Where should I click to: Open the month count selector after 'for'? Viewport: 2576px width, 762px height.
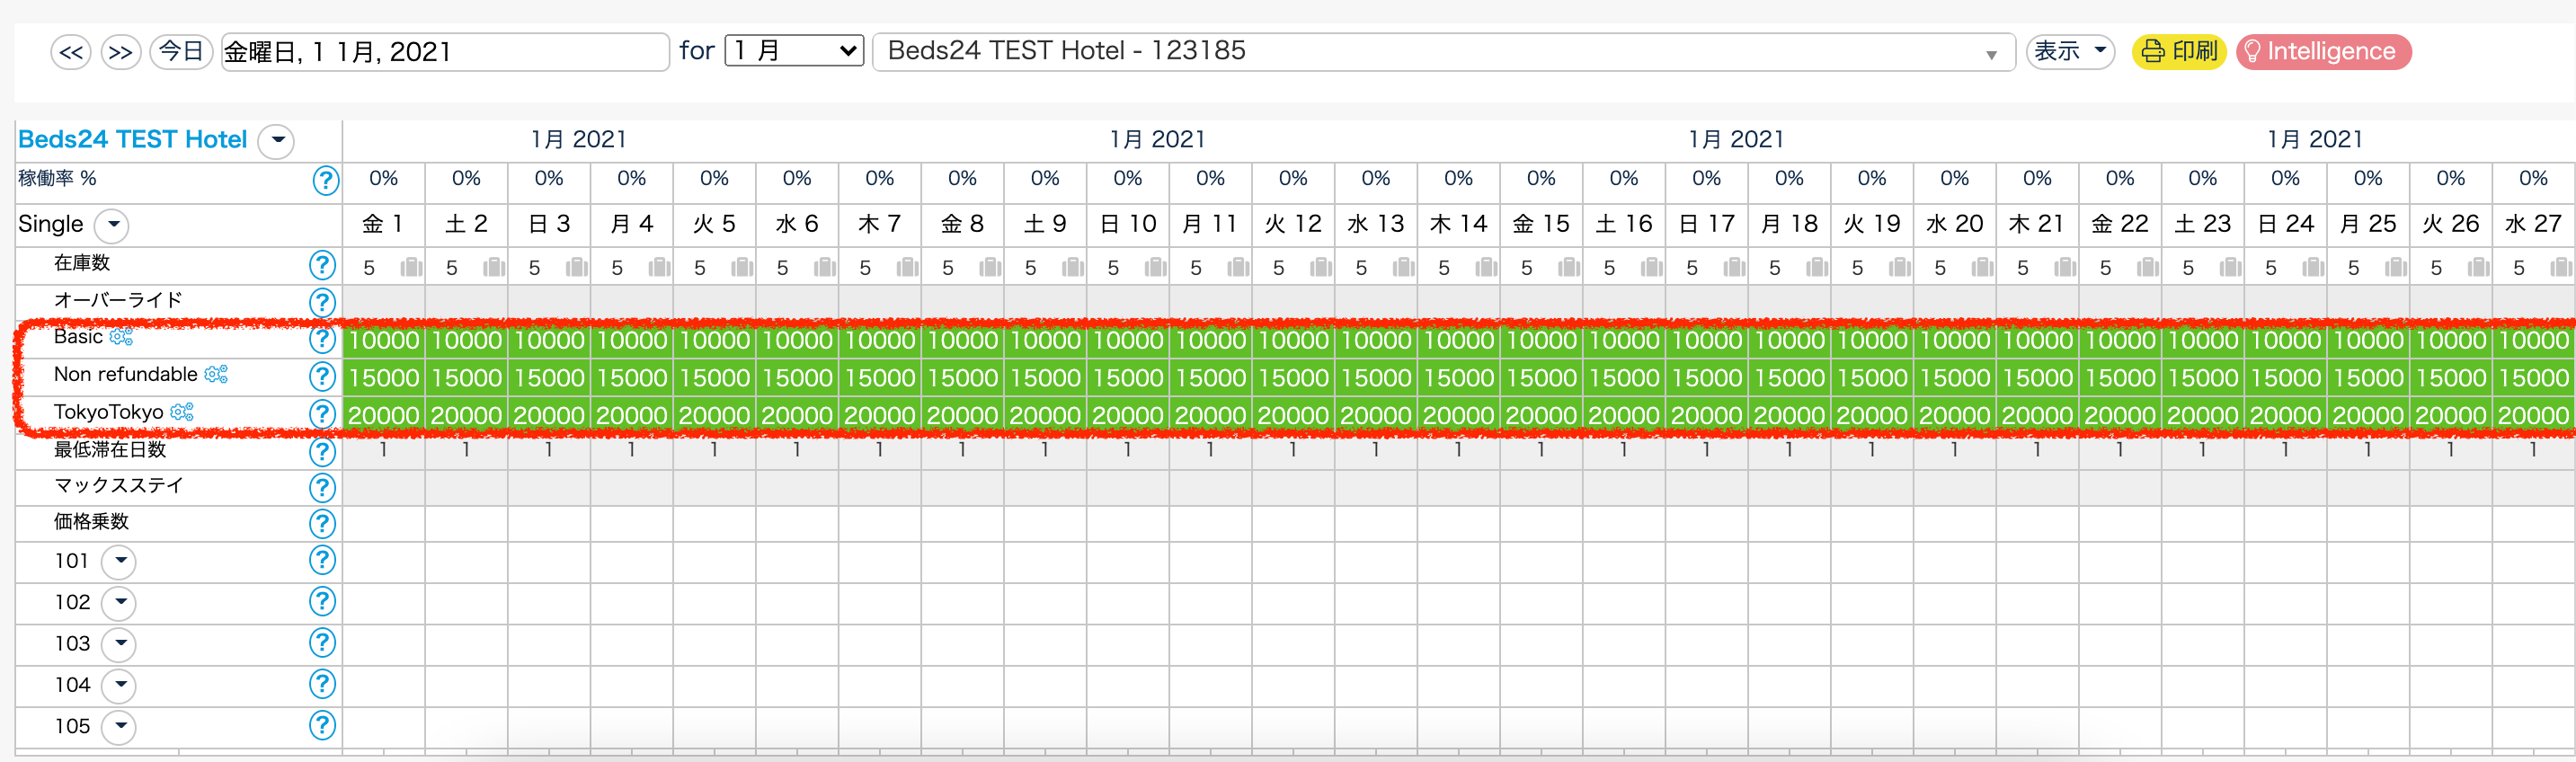point(794,51)
